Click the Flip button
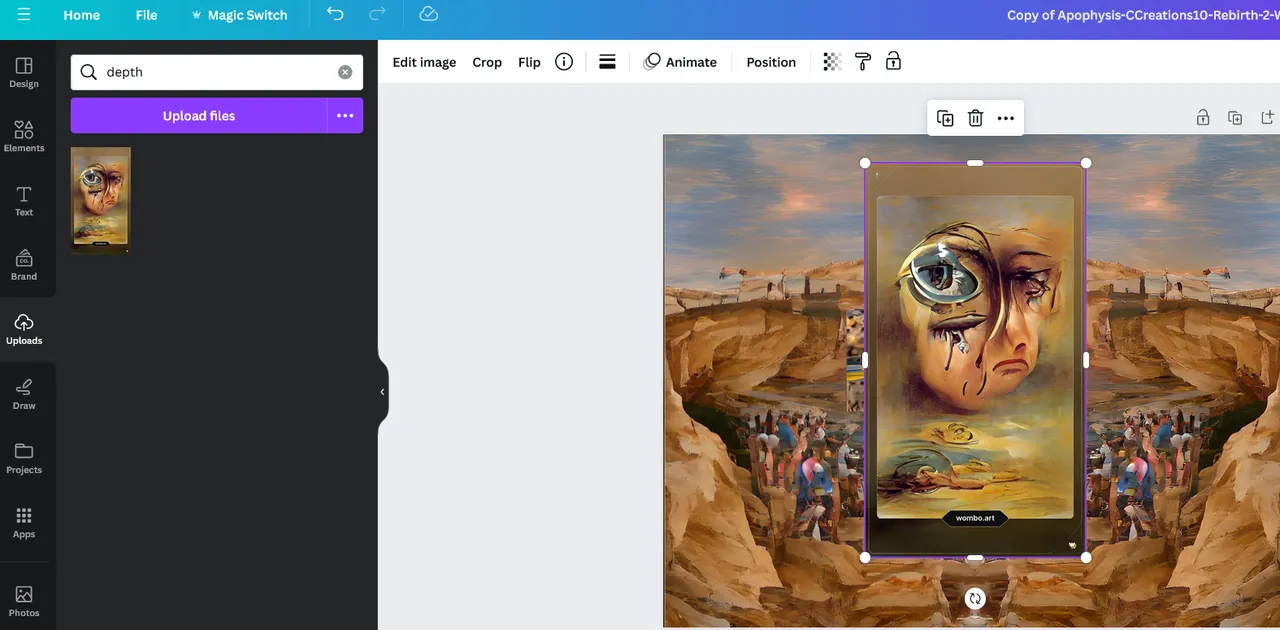The height and width of the screenshot is (630, 1280). (529, 62)
